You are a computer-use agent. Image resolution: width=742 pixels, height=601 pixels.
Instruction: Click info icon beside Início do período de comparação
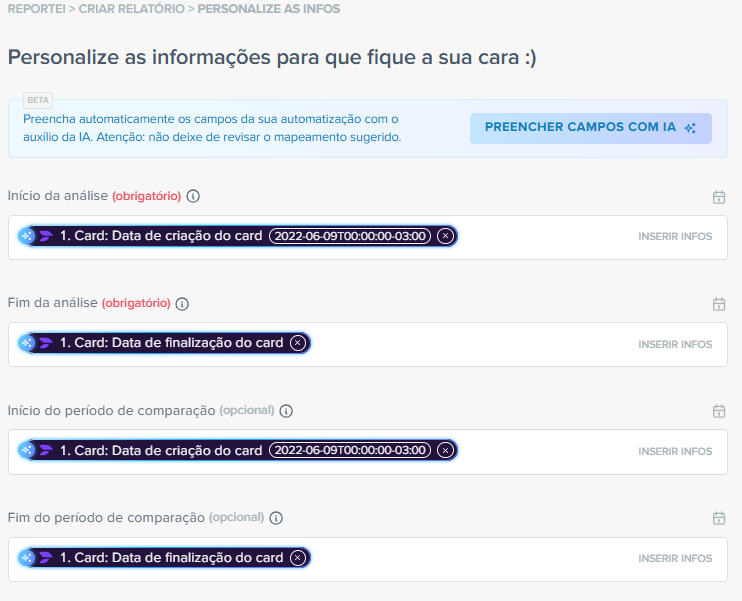click(x=286, y=411)
